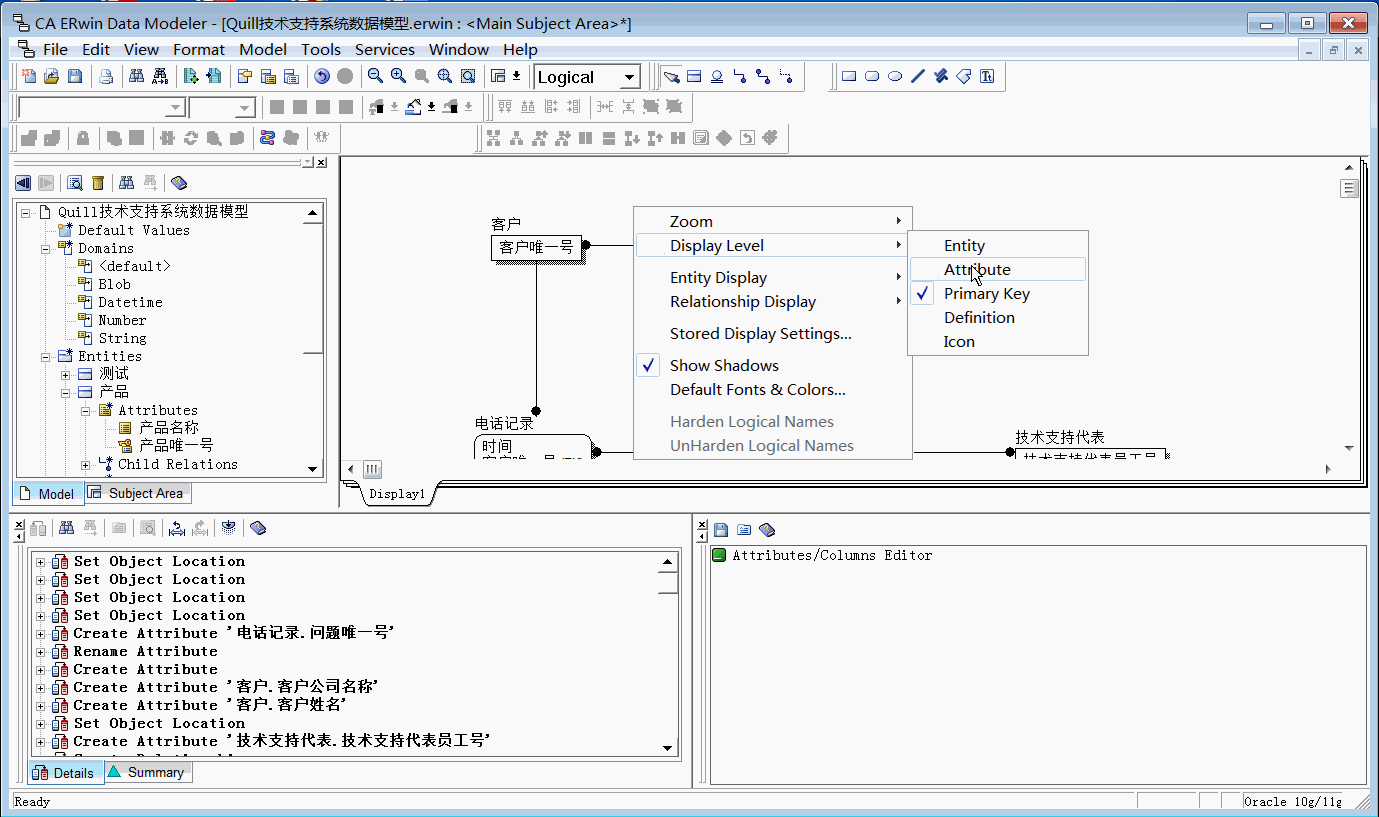Activate the Text box drawing tool
The width and height of the screenshot is (1379, 817).
pyautogui.click(x=987, y=76)
